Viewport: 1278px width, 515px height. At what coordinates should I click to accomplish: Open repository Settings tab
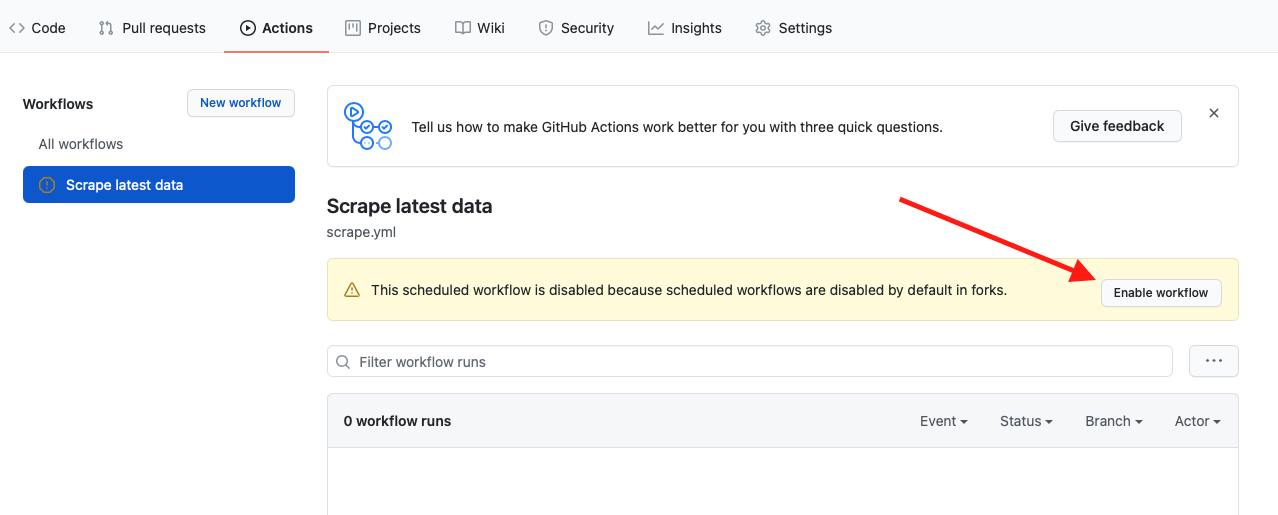point(793,28)
